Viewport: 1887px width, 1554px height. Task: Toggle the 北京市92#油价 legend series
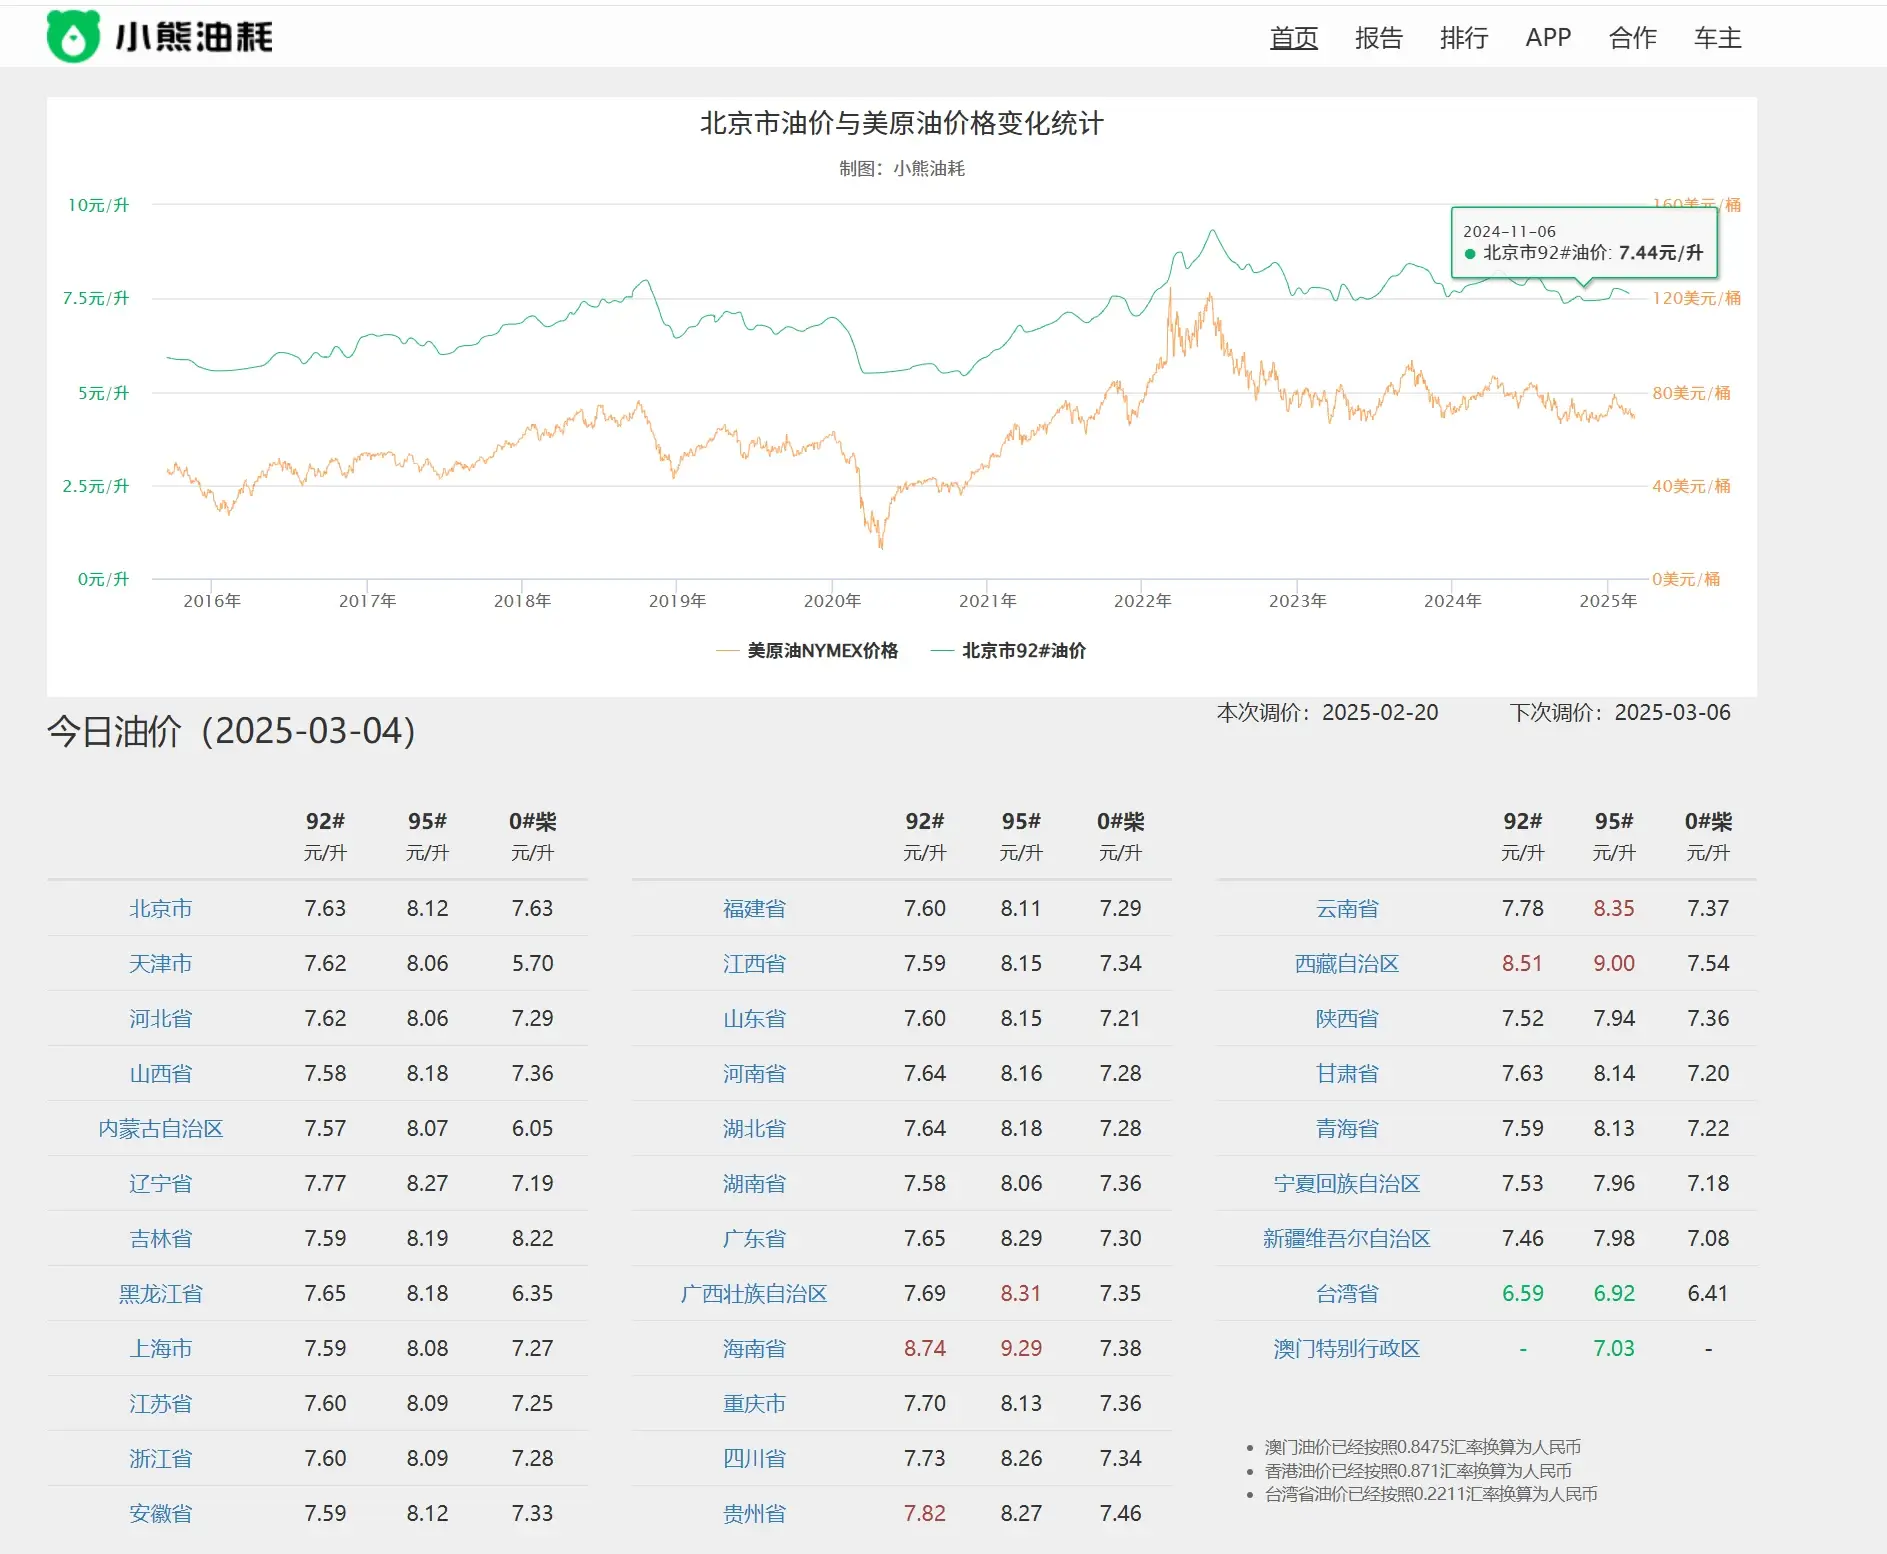1009,651
